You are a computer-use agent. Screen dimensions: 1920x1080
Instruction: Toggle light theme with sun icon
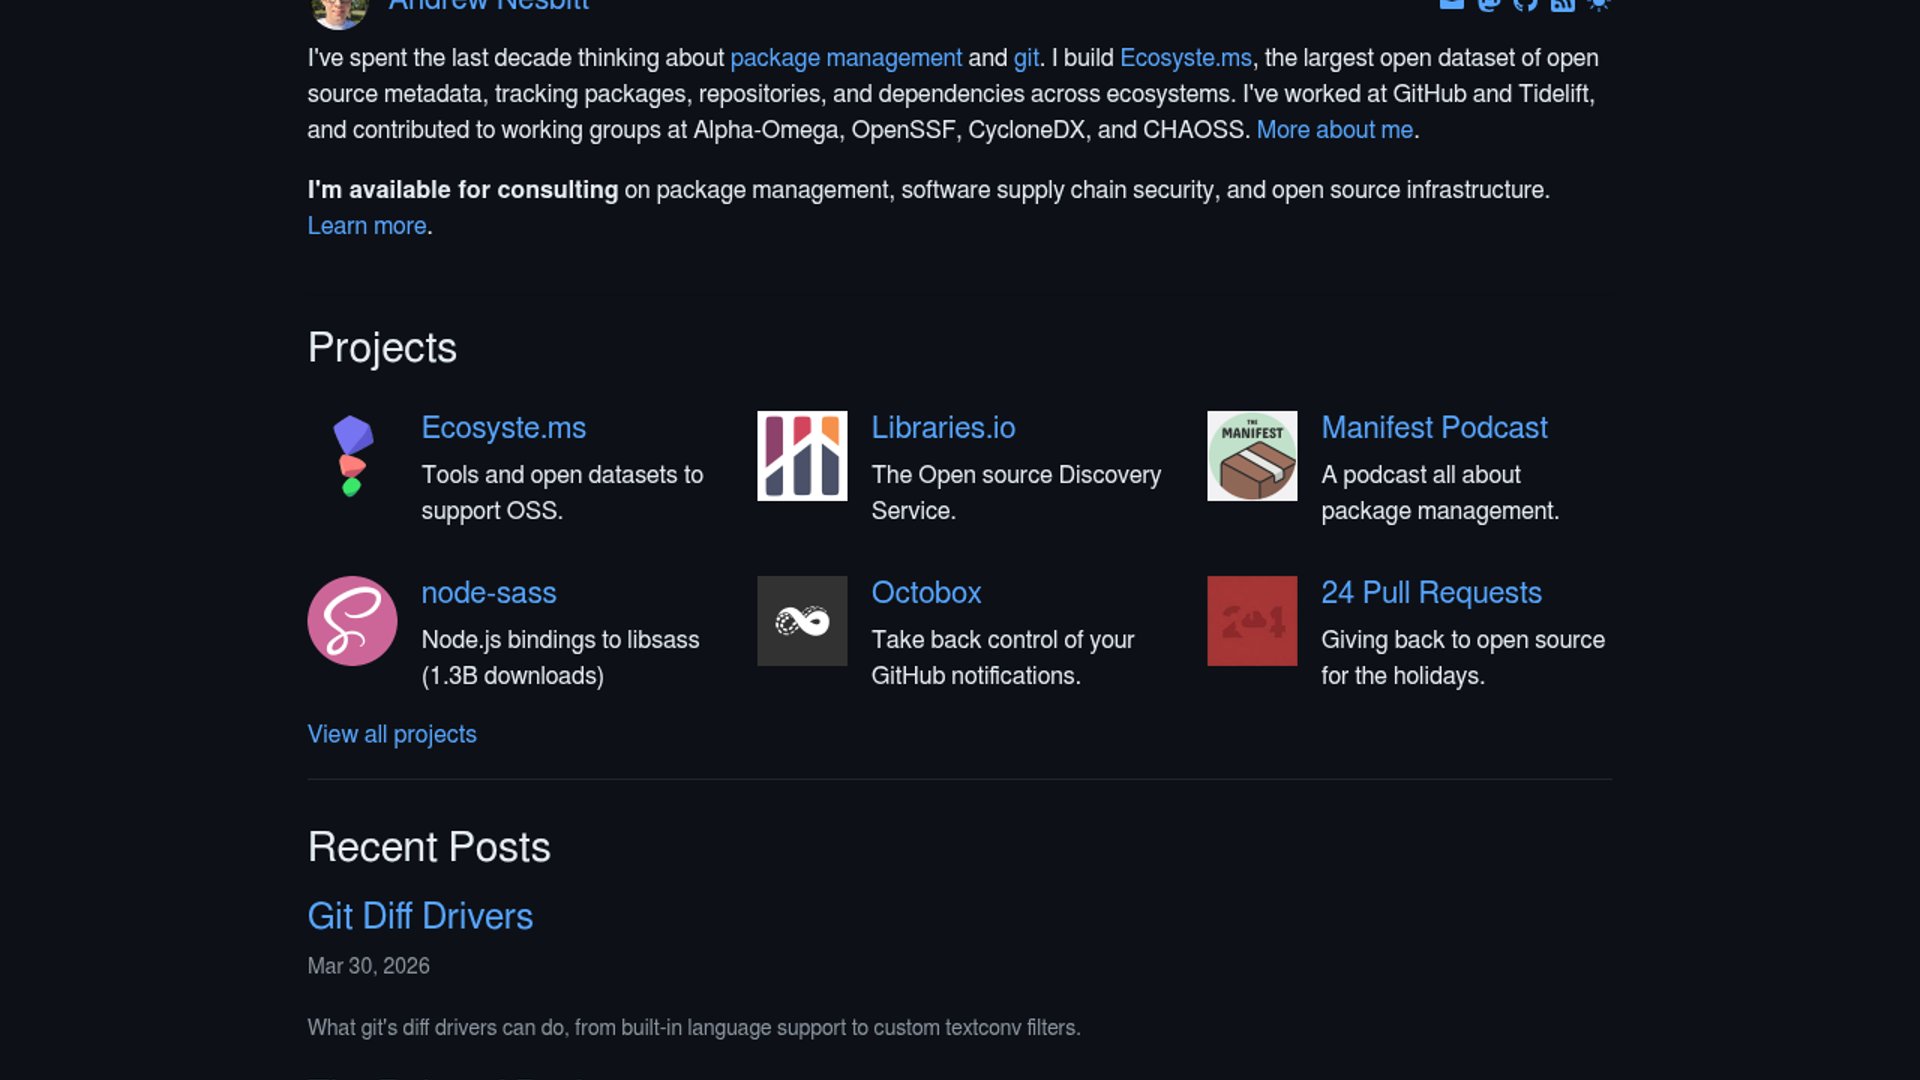coord(1598,4)
